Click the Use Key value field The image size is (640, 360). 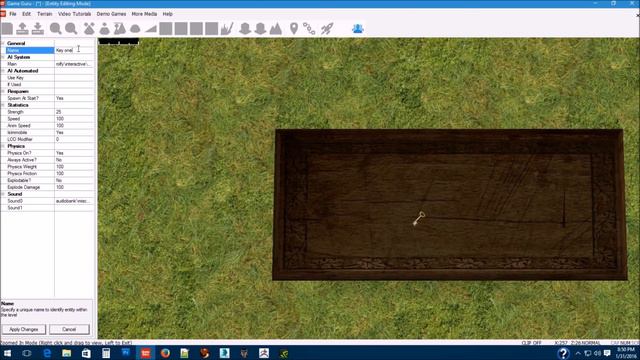pos(74,78)
